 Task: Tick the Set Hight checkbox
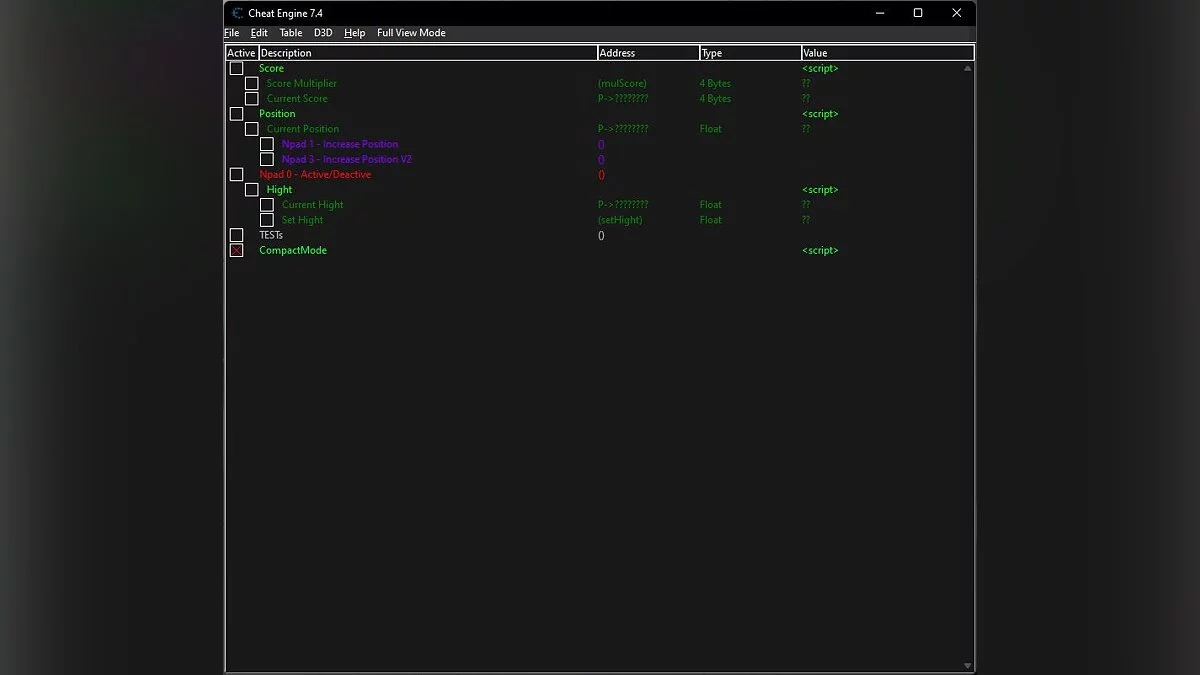pyautogui.click(x=266, y=220)
